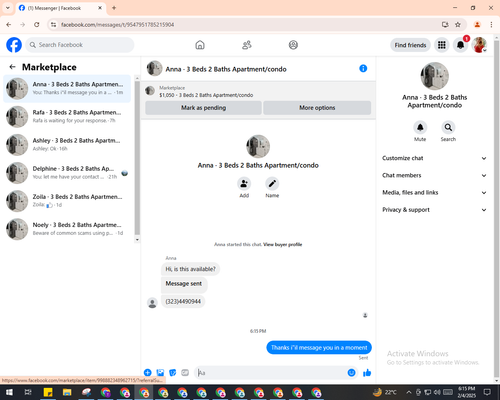Open more actions plus icon in composer

point(148,373)
